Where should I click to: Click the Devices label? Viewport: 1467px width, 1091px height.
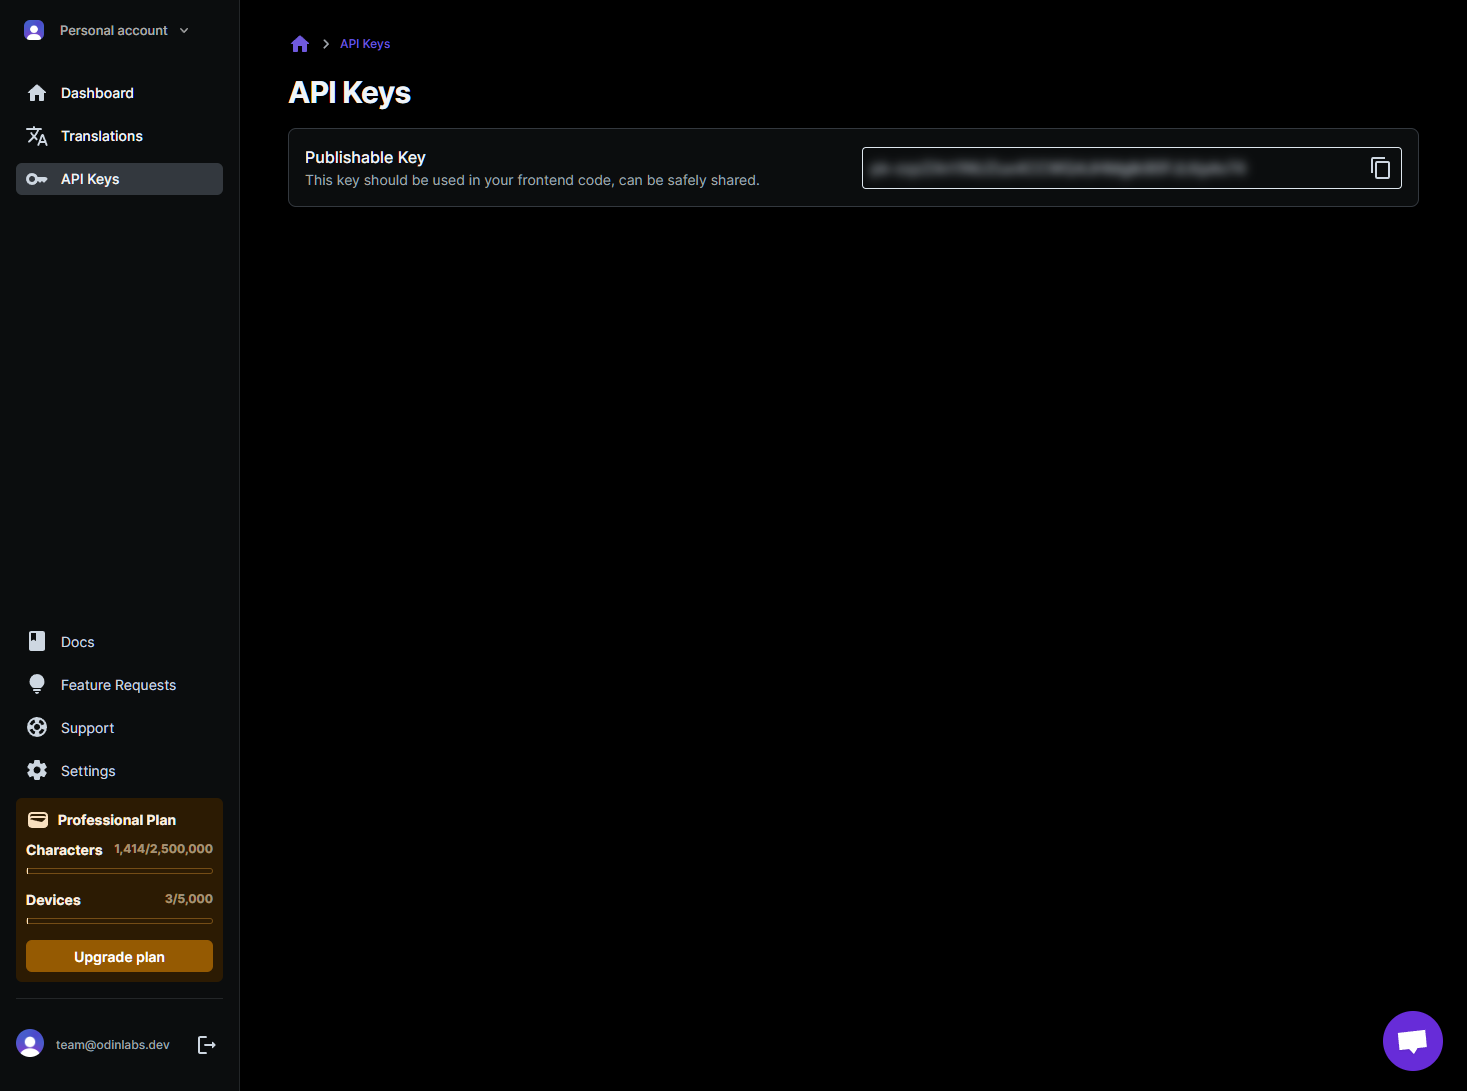tap(53, 900)
